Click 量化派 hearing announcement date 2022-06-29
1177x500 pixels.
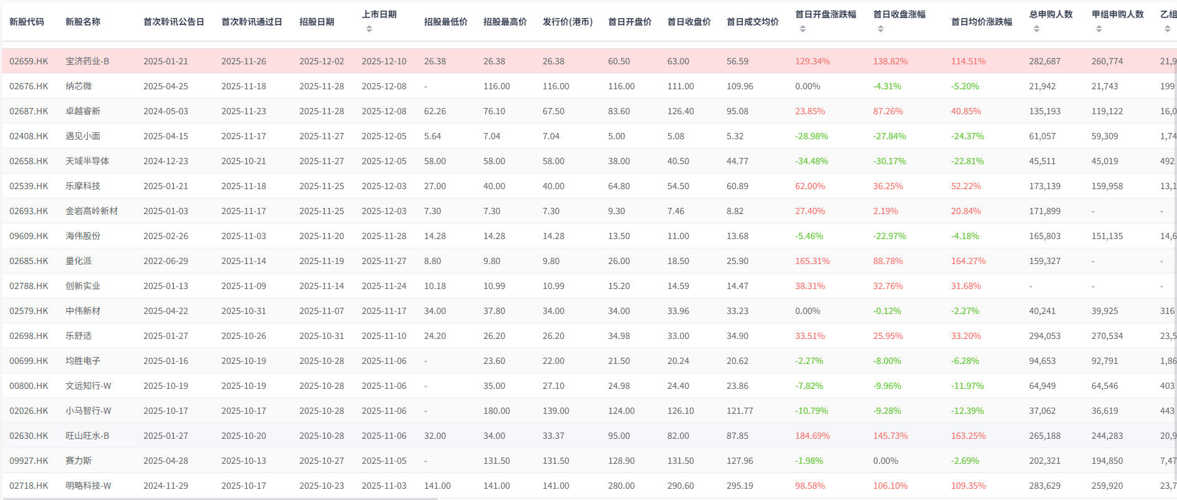pyautogui.click(x=166, y=261)
